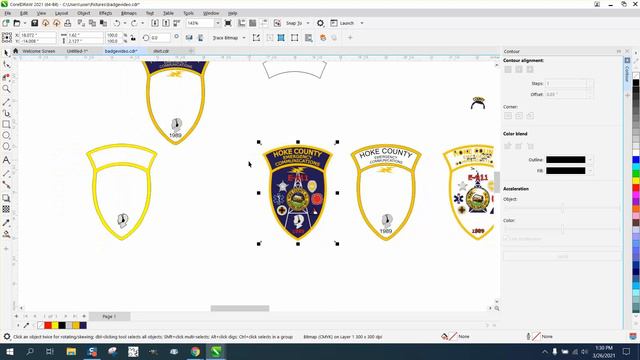
Task: Select the Freehand drawing tool
Action: click(x=6, y=101)
